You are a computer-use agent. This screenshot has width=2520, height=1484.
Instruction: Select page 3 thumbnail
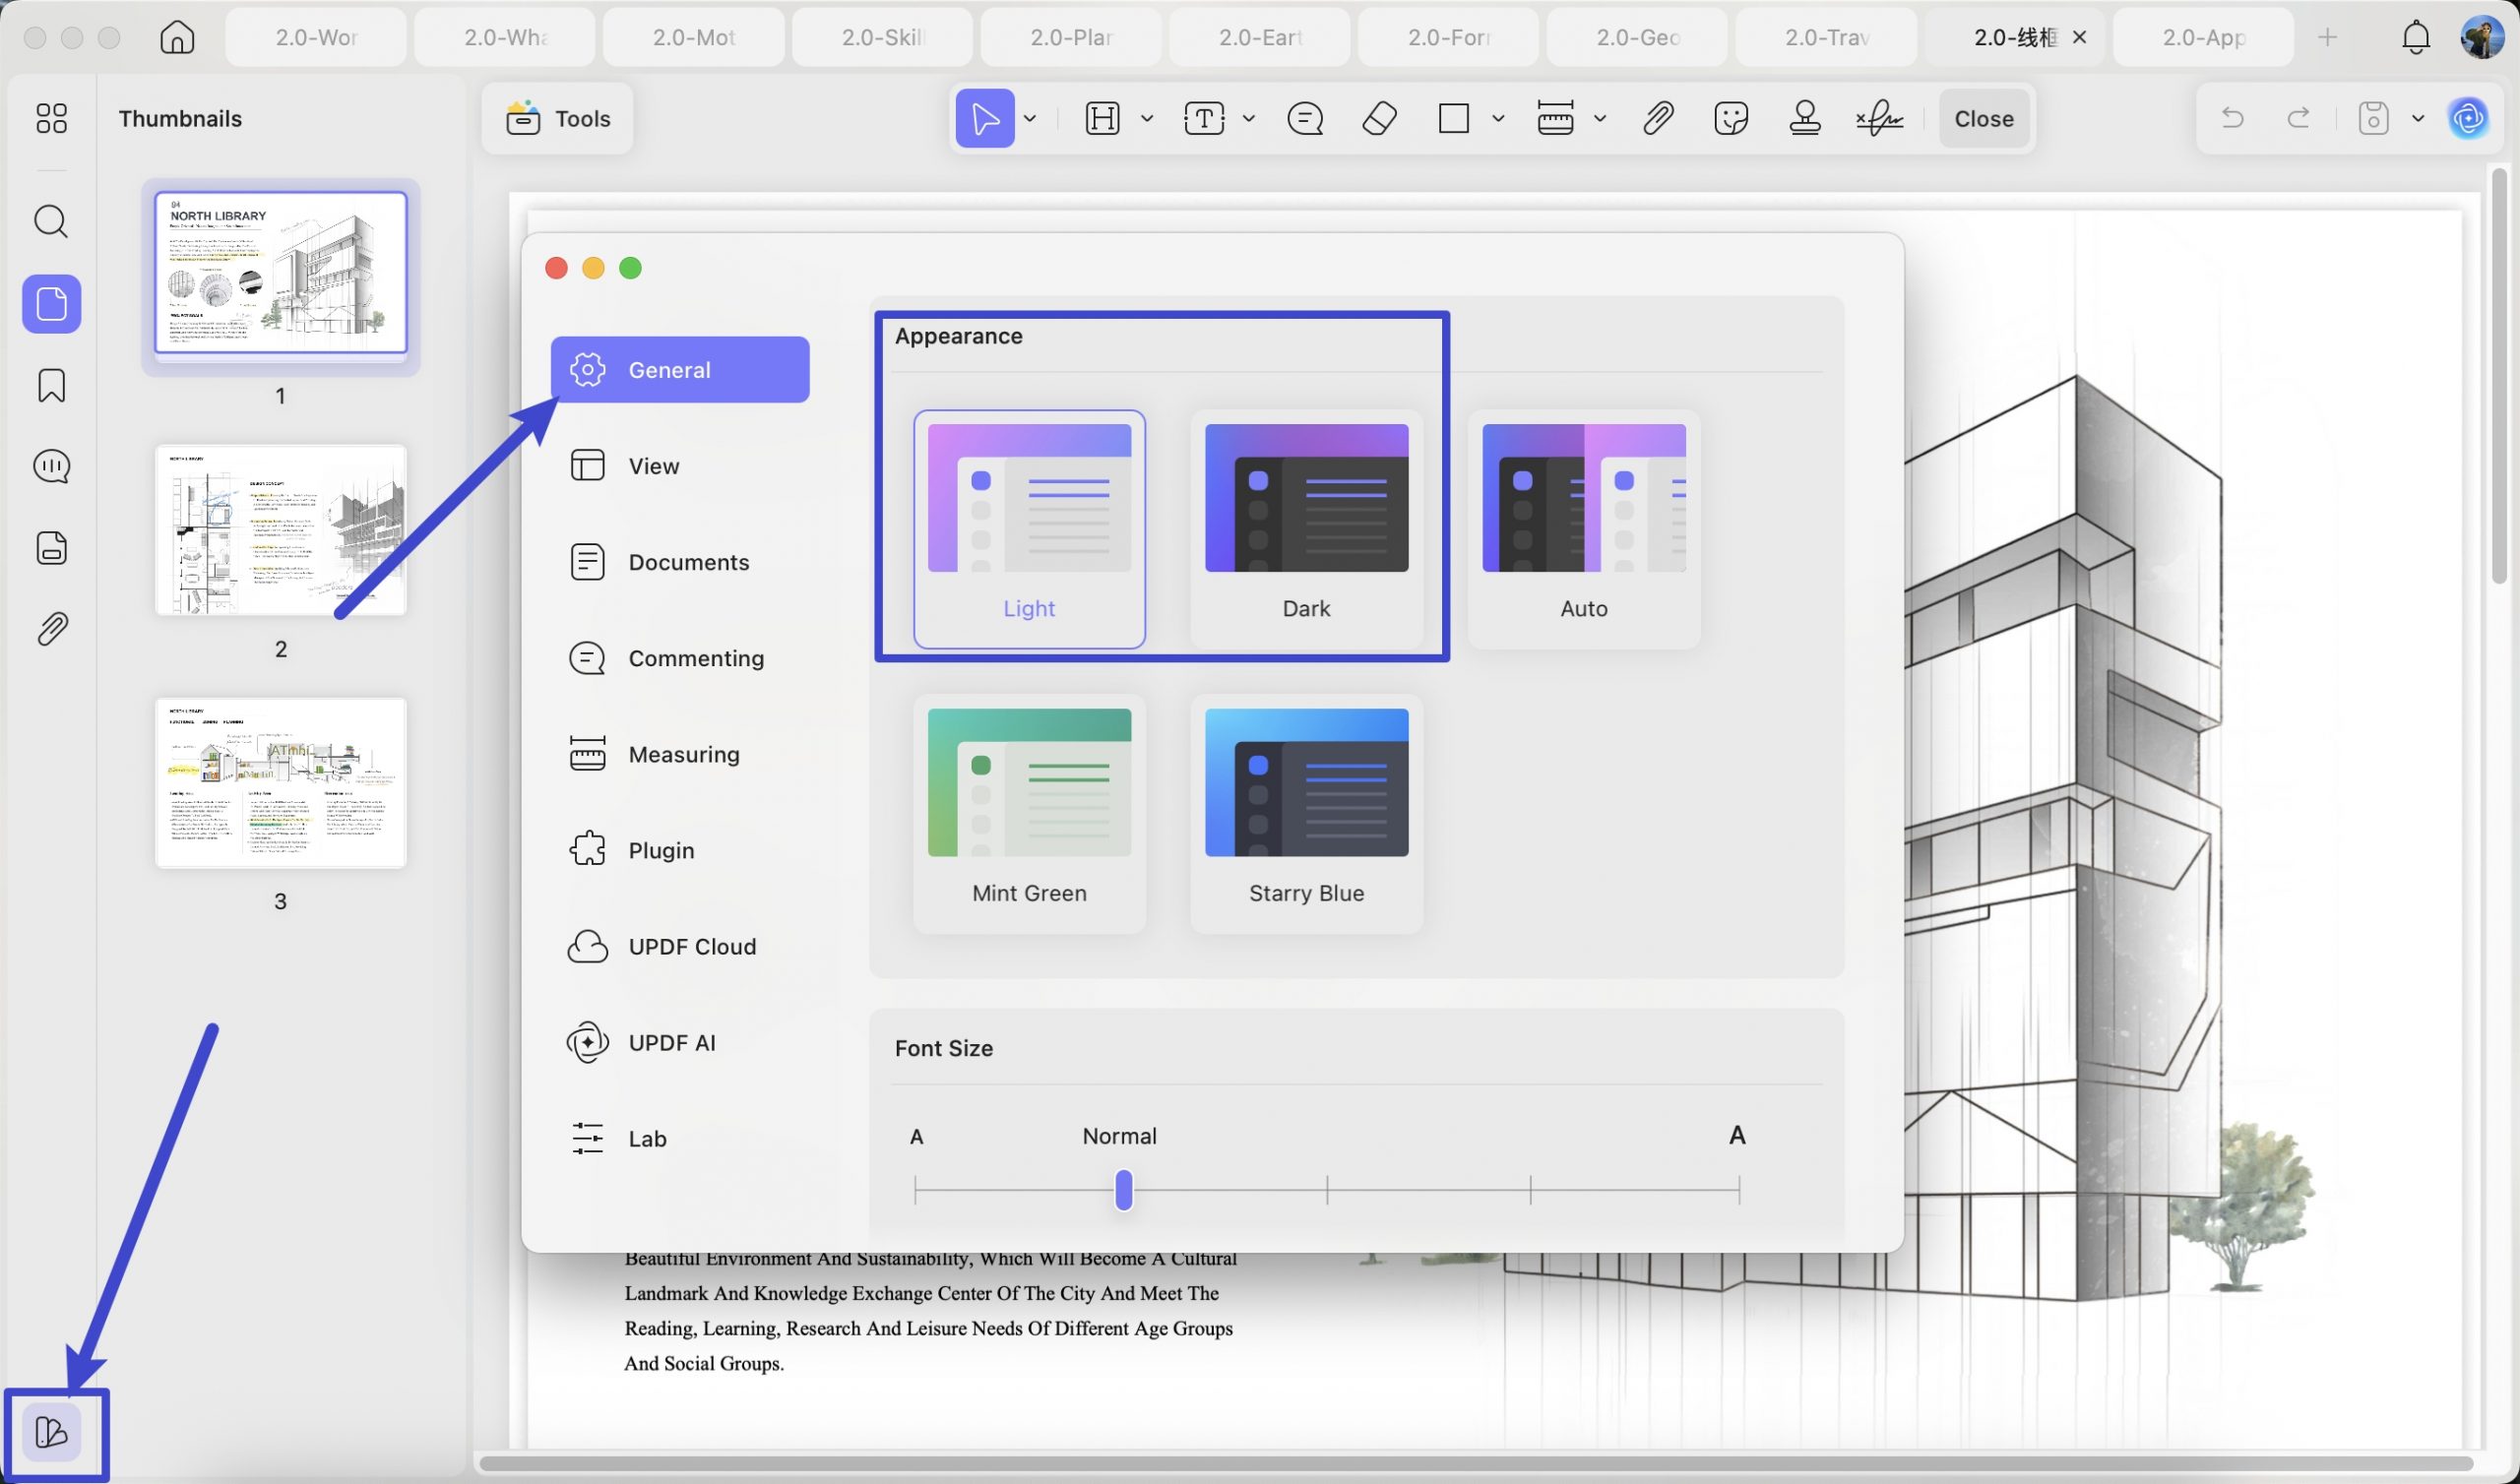pos(281,783)
